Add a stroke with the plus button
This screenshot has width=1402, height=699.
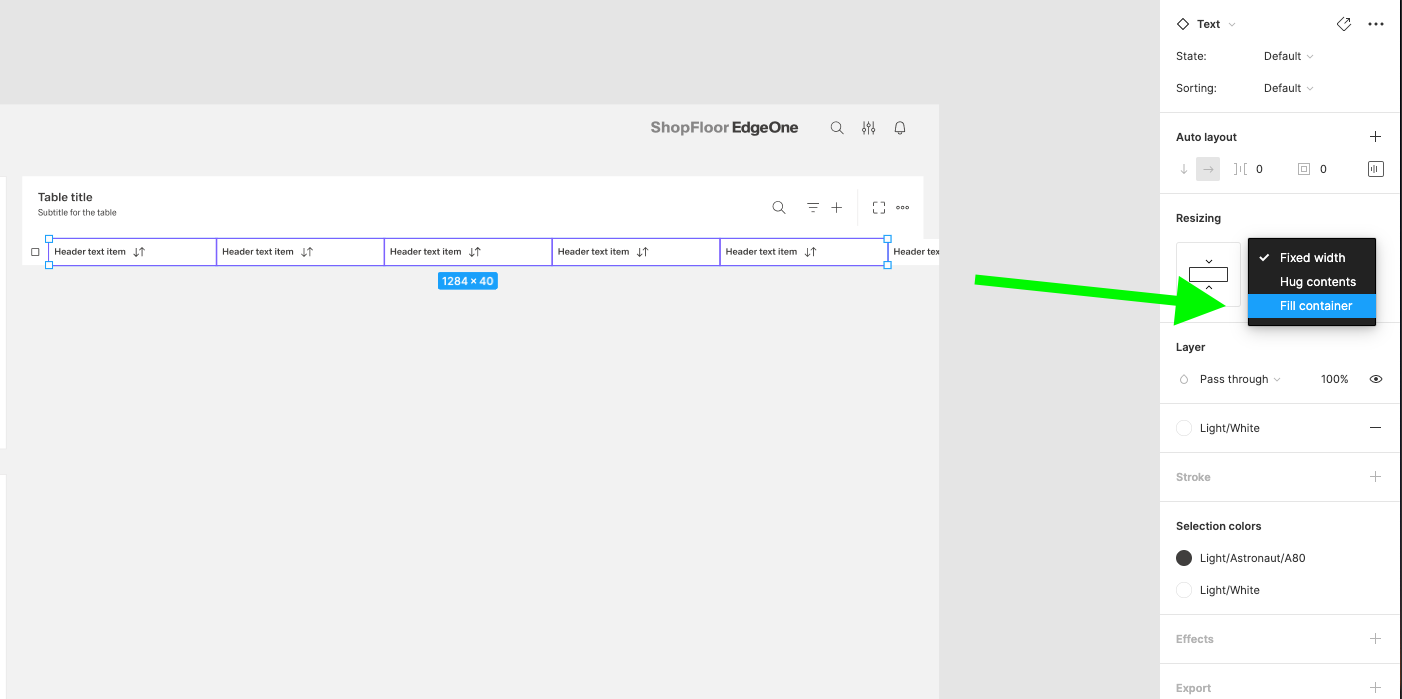click(x=1375, y=477)
